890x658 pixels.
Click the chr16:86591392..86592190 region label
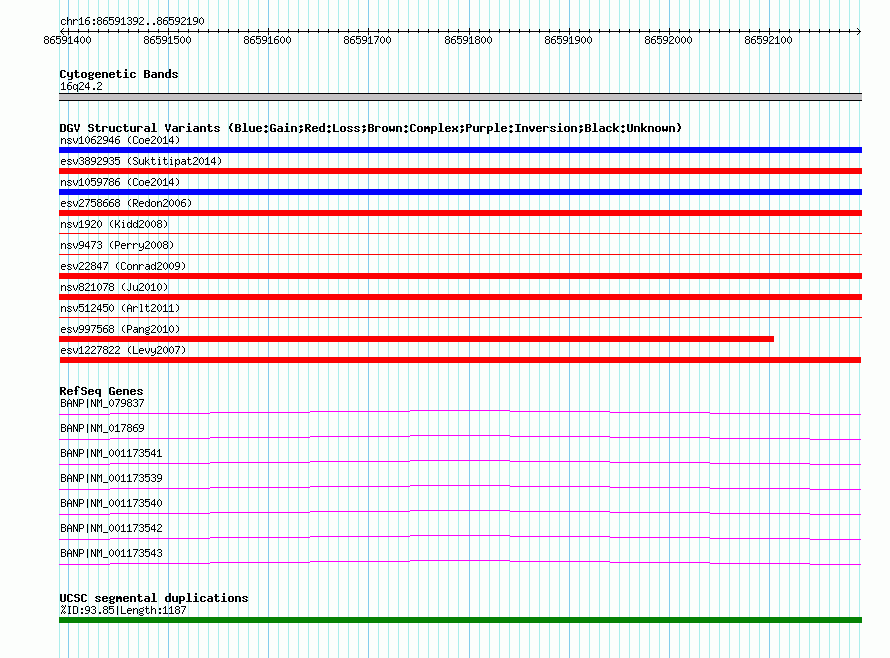pos(132,21)
